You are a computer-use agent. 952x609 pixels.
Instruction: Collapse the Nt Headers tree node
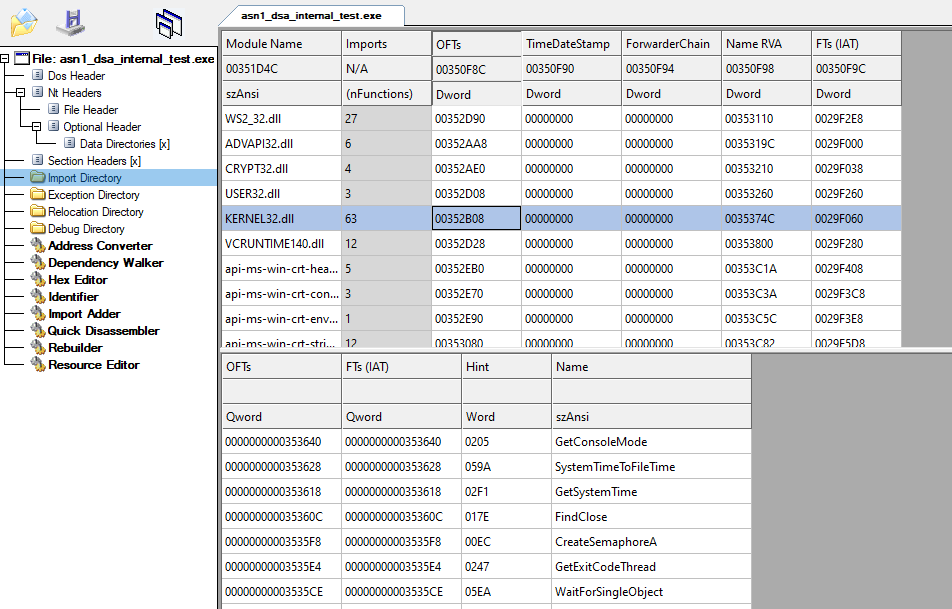[x=22, y=93]
